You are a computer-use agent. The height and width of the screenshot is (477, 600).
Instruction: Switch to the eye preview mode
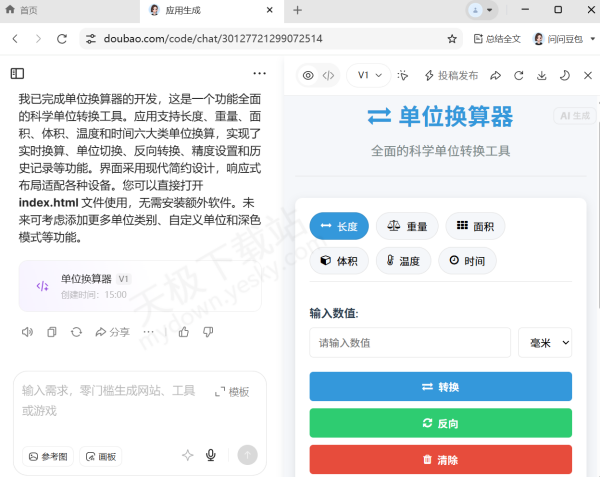point(308,75)
